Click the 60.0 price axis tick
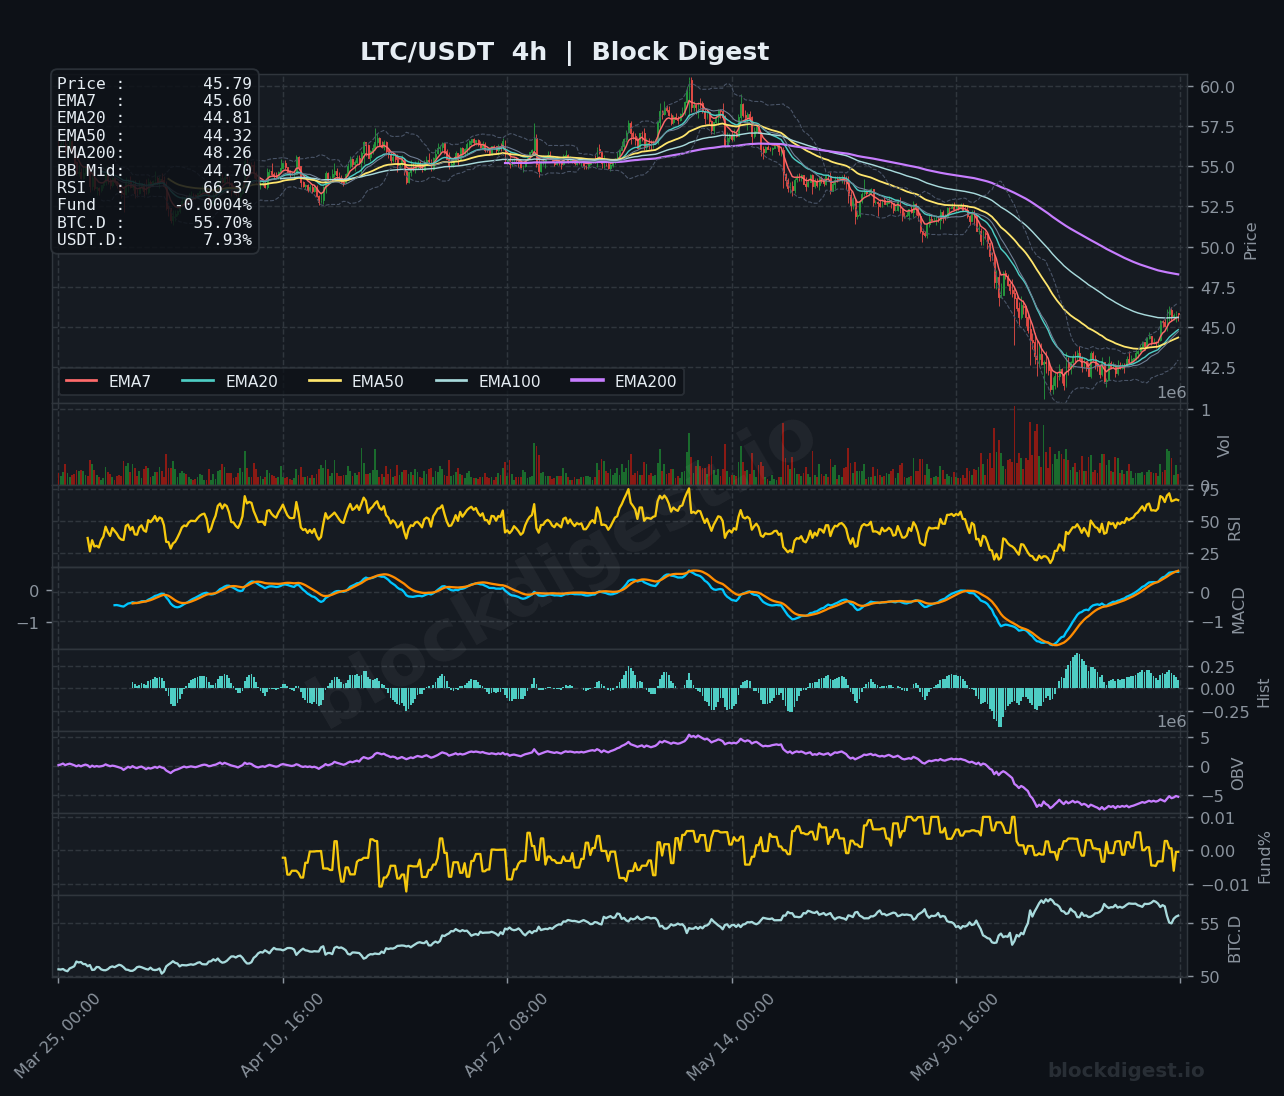The width and height of the screenshot is (1284, 1096). coord(1217,87)
